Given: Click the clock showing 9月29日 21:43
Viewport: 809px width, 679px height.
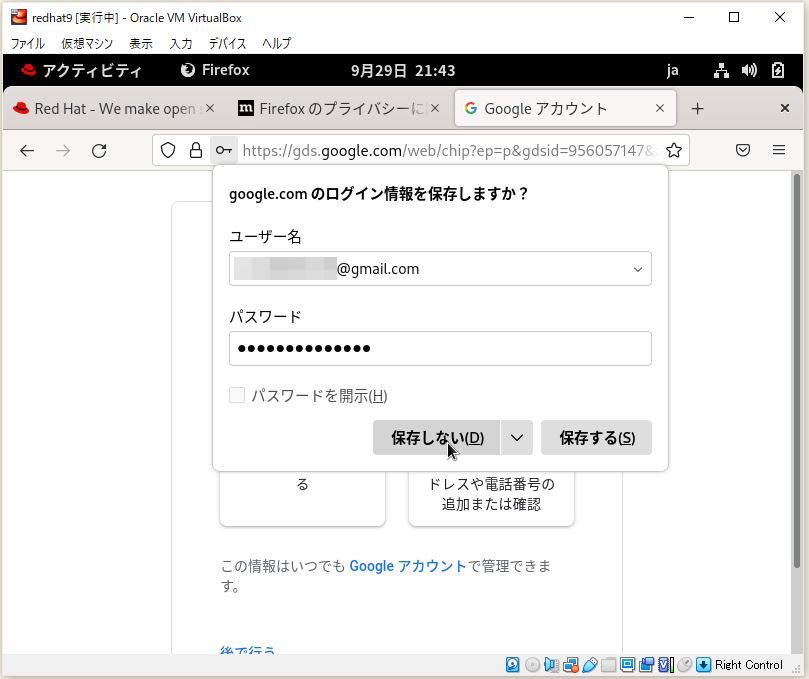Looking at the screenshot, I should point(403,70).
